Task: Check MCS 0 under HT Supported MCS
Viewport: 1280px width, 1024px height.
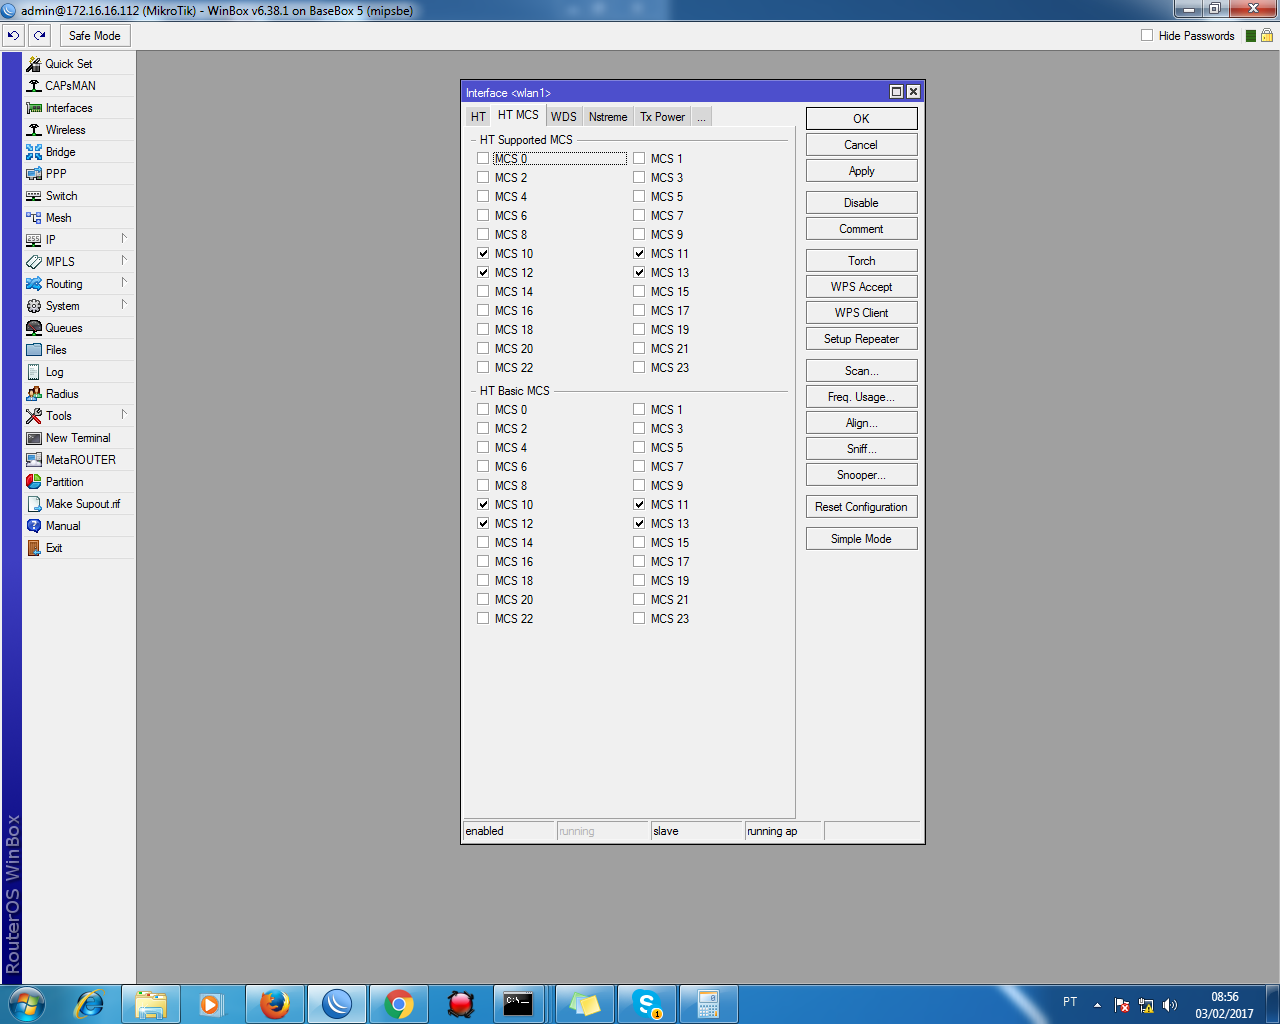Action: click(484, 159)
